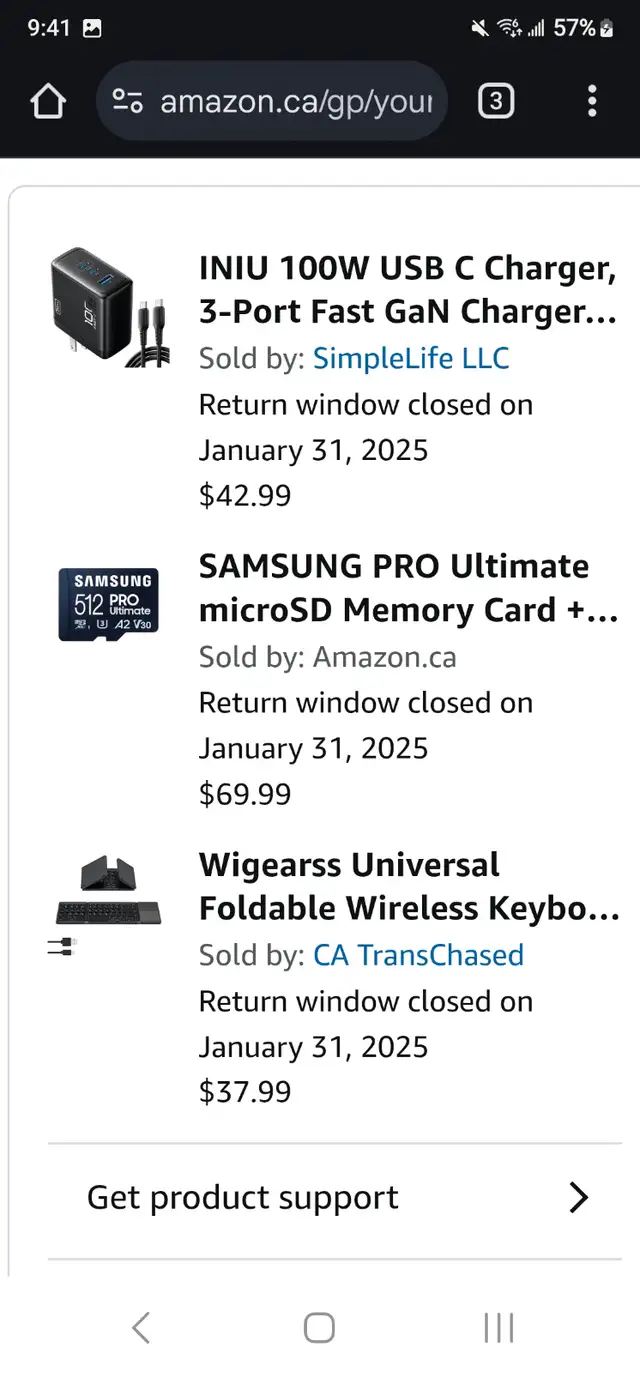This screenshot has height=1373, width=640.
Task: Open the recent apps navigation button
Action: 498,1327
